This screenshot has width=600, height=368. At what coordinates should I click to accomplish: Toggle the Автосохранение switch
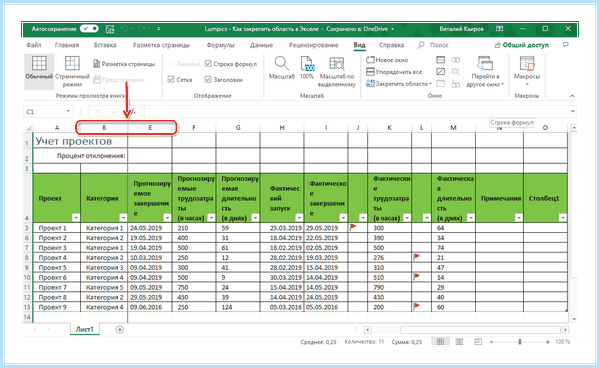click(x=90, y=29)
